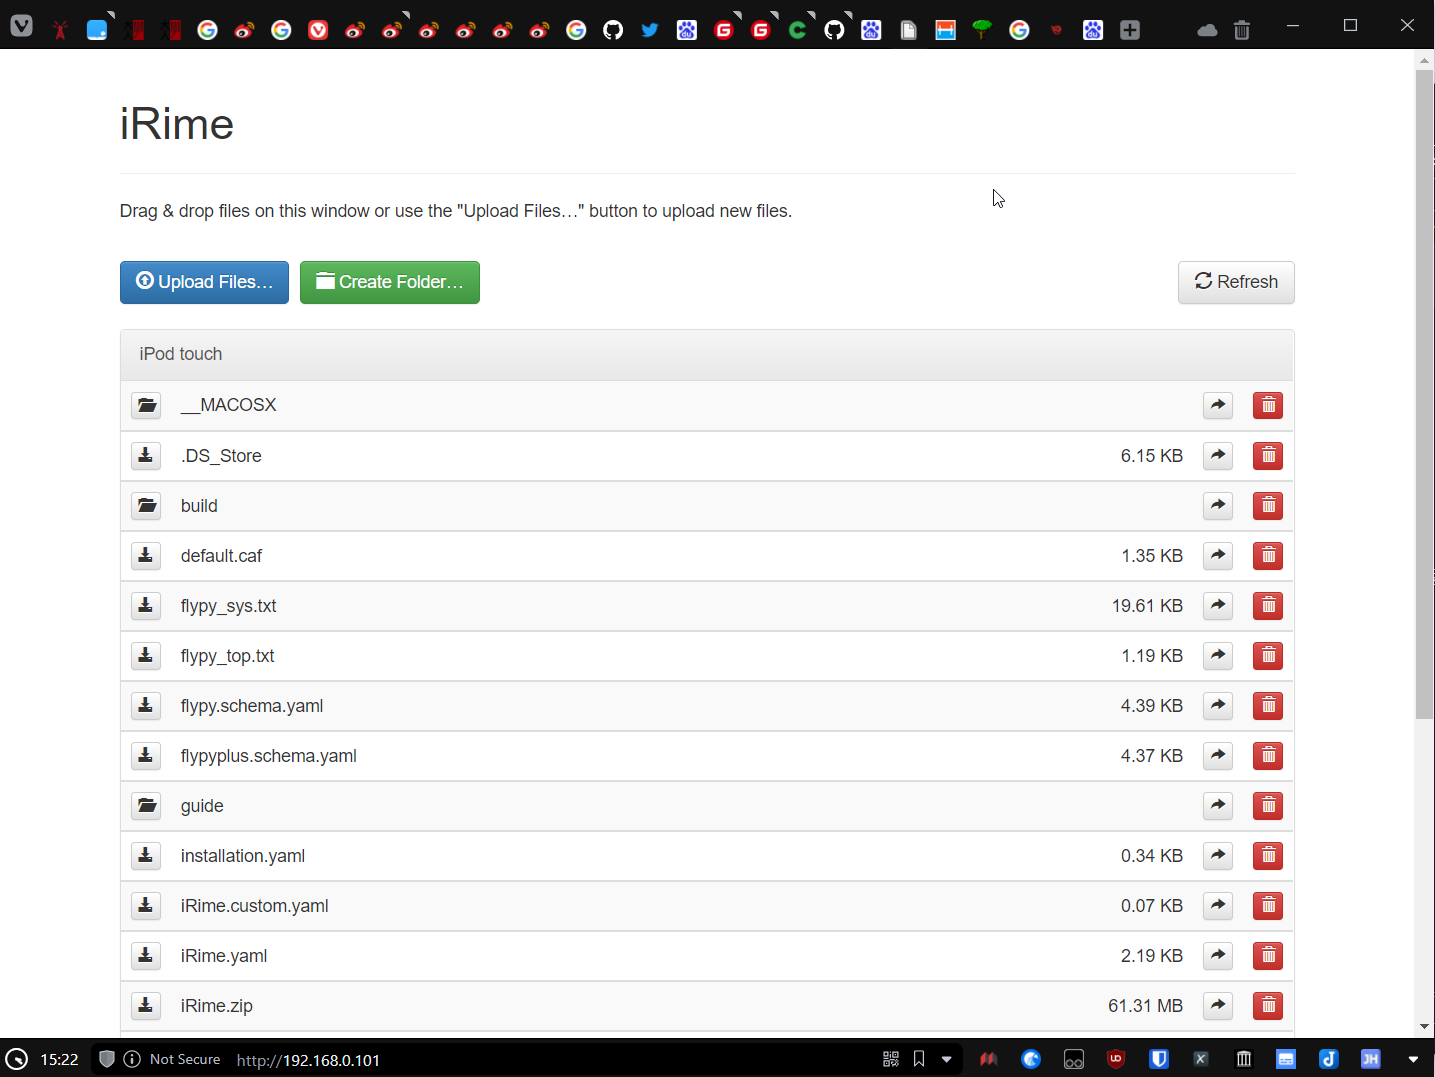Switch to the Twitter tab
This screenshot has height=1077, width=1435.
(650, 30)
